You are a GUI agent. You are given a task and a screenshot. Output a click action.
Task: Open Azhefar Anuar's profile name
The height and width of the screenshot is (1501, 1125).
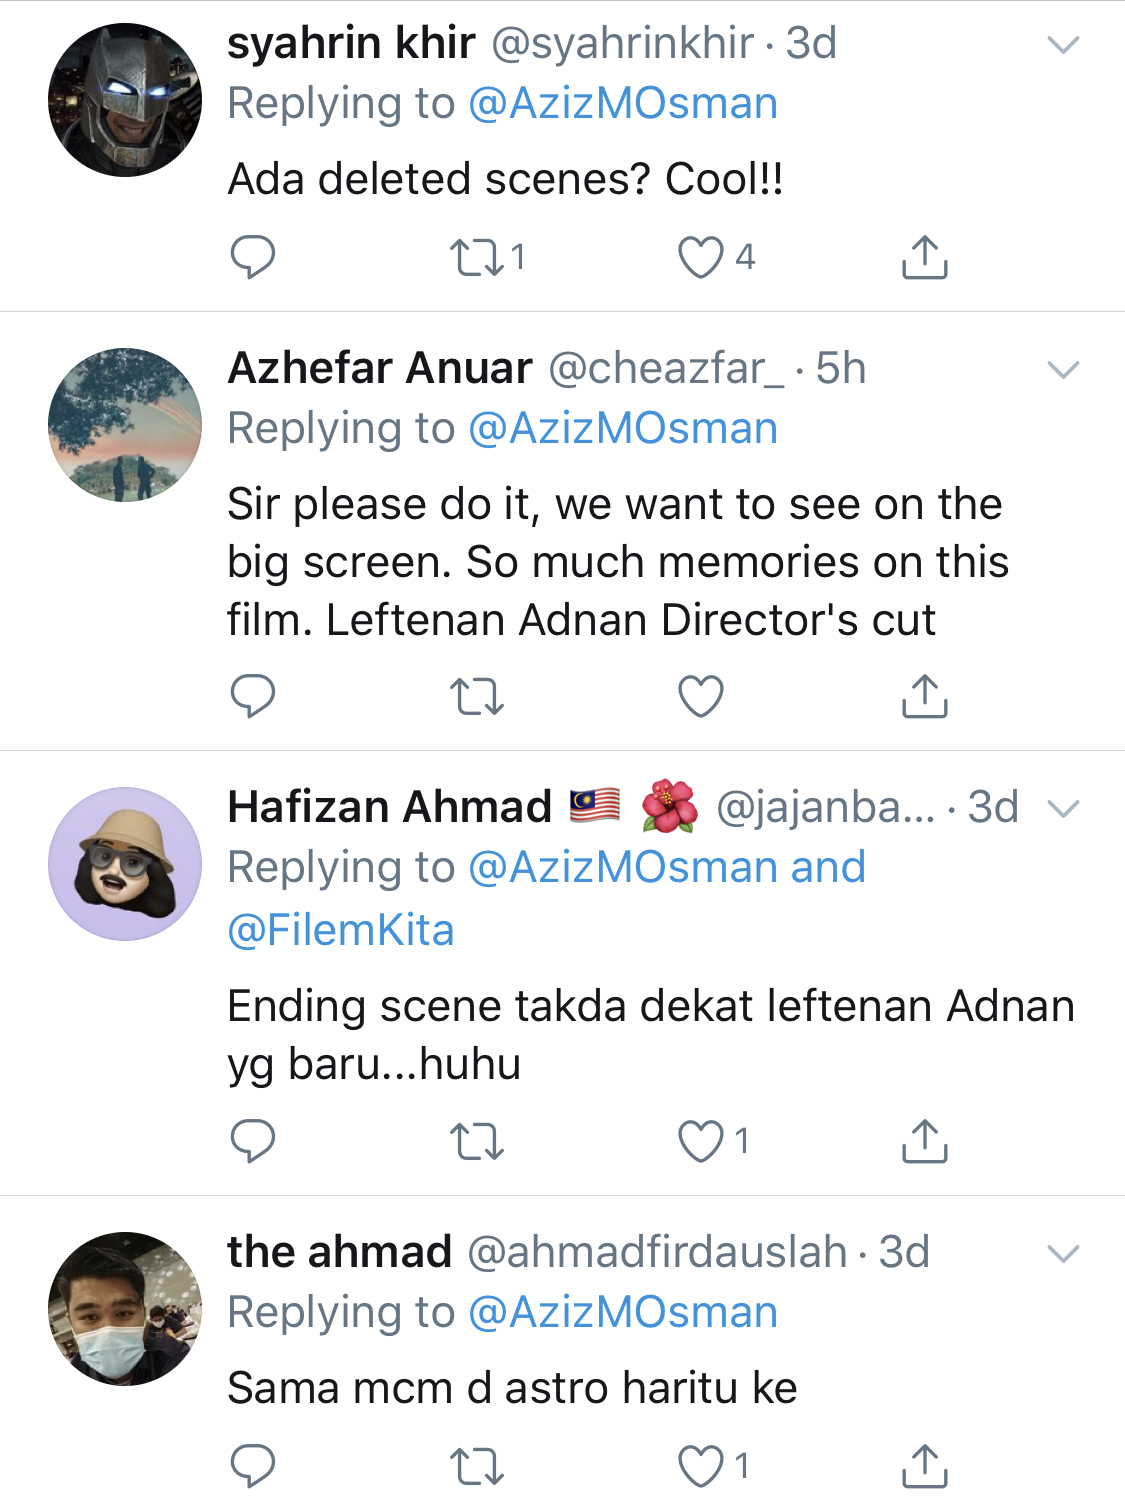pyautogui.click(x=380, y=369)
